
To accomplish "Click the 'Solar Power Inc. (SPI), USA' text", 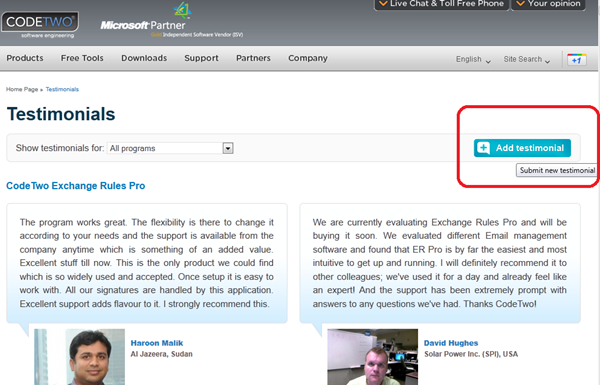I will coord(471,354).
